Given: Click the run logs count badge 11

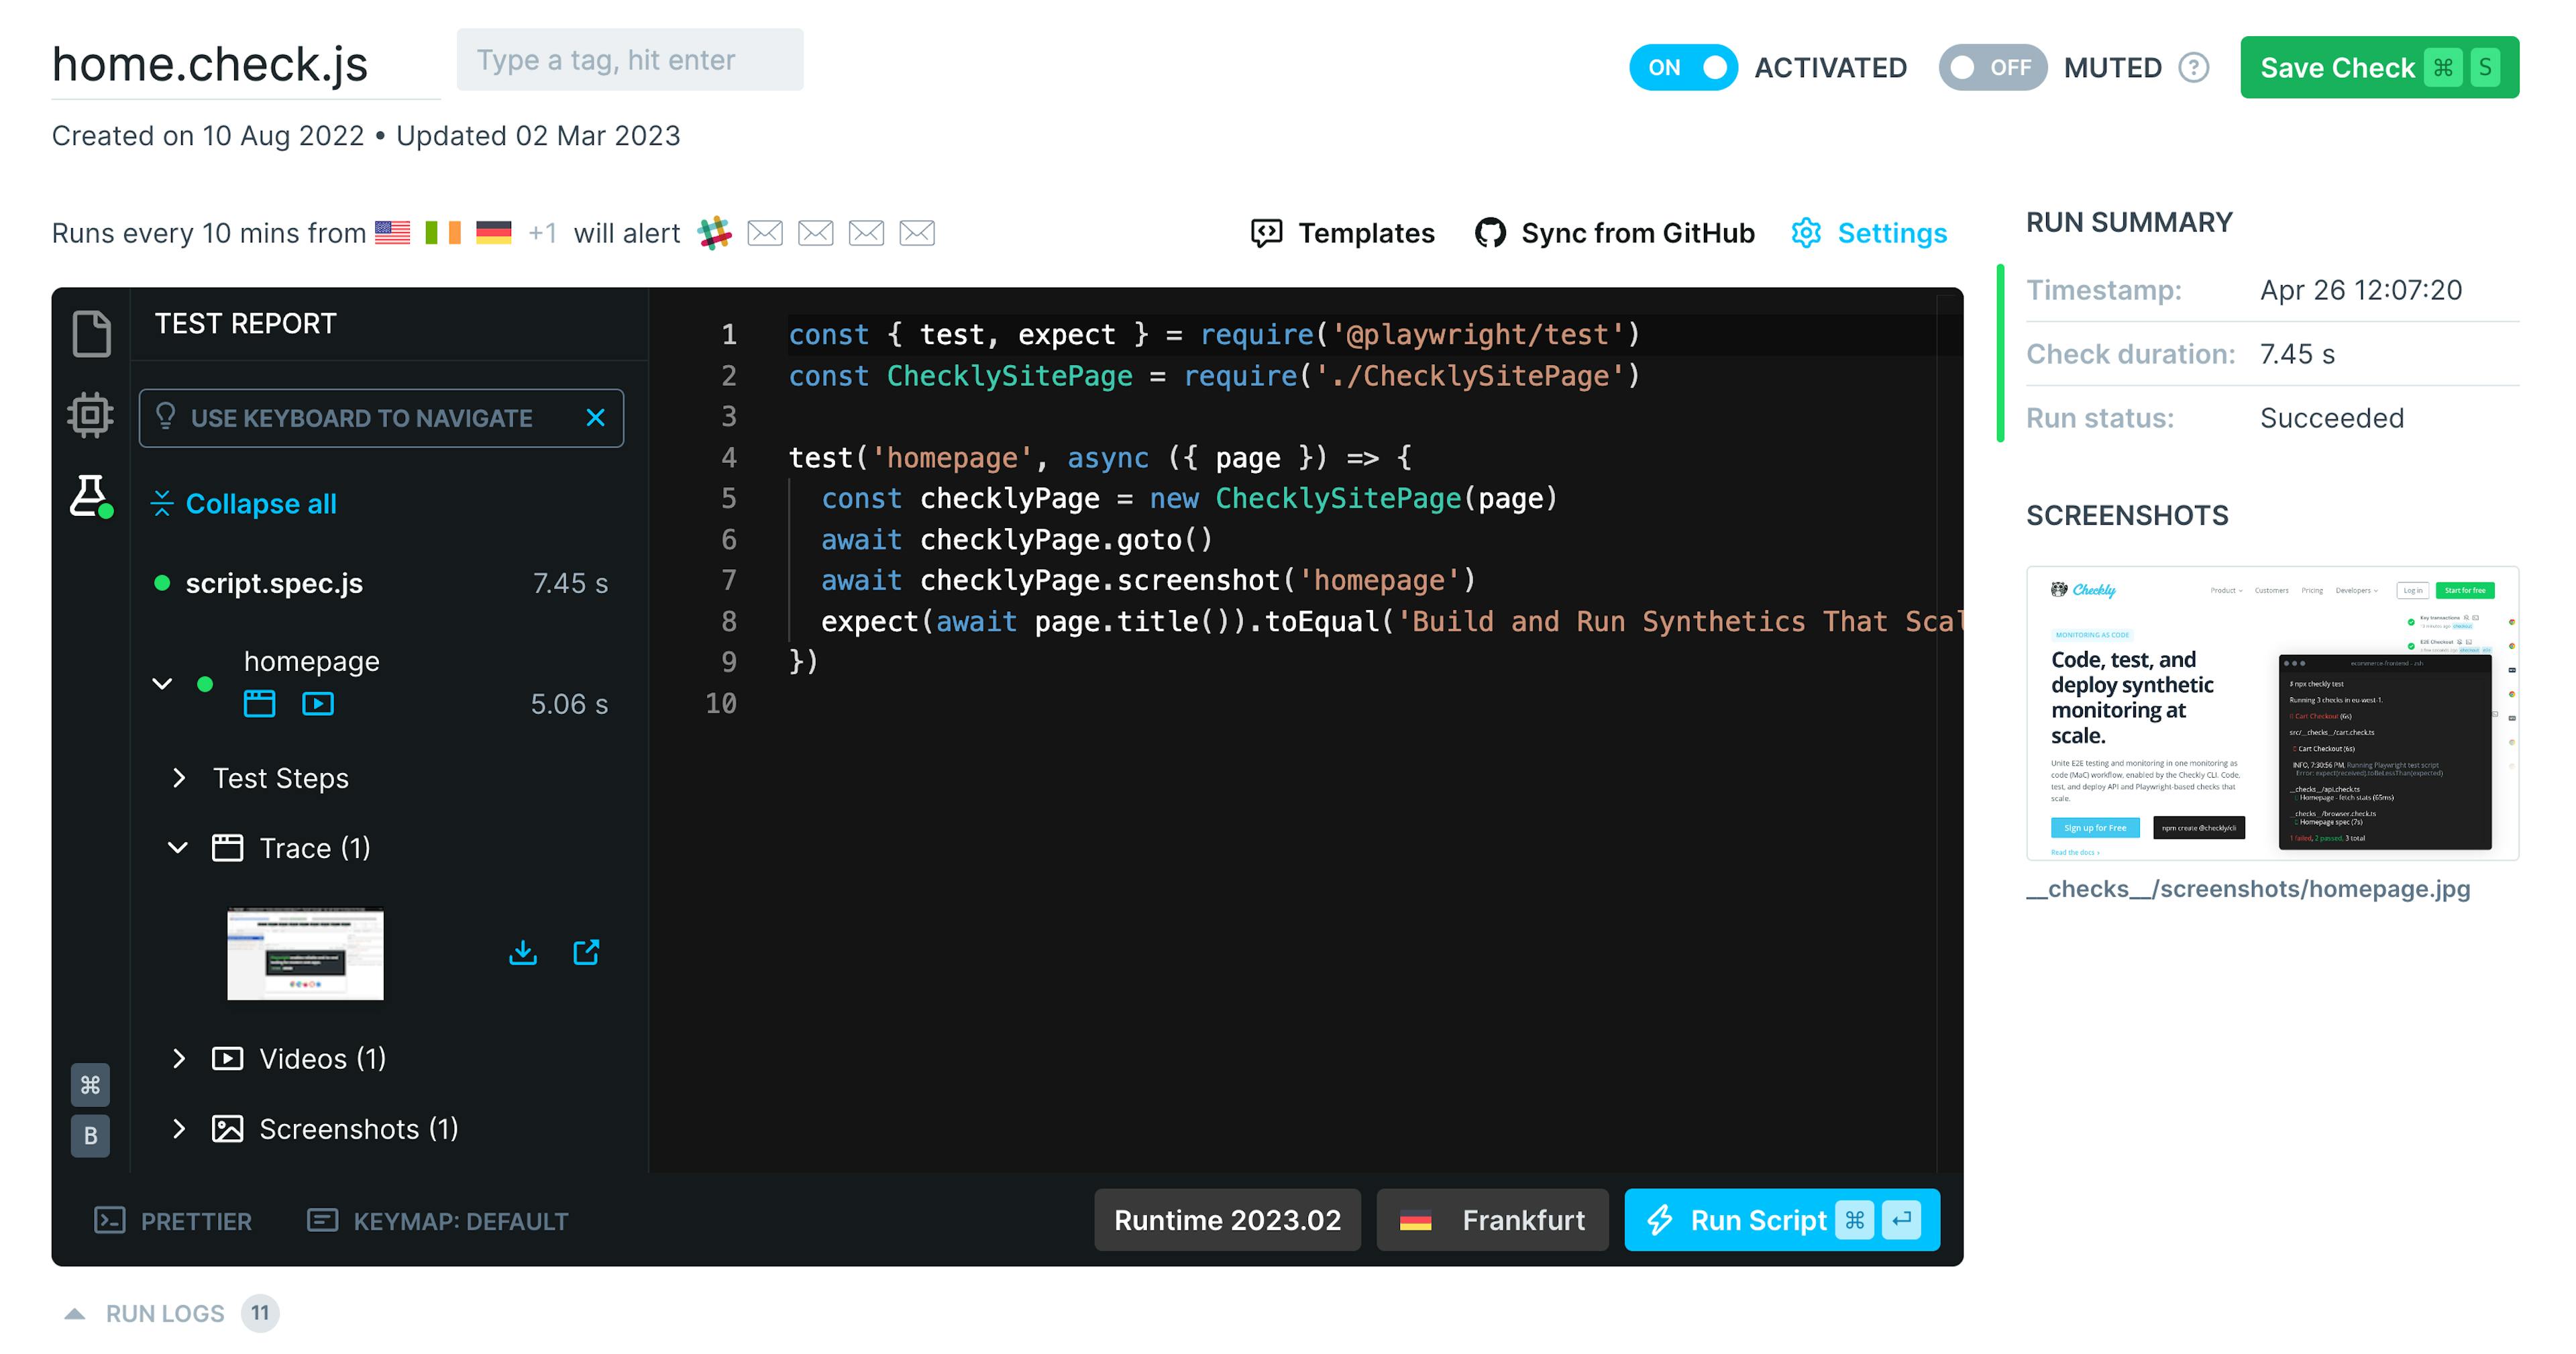Looking at the screenshot, I should [260, 1313].
